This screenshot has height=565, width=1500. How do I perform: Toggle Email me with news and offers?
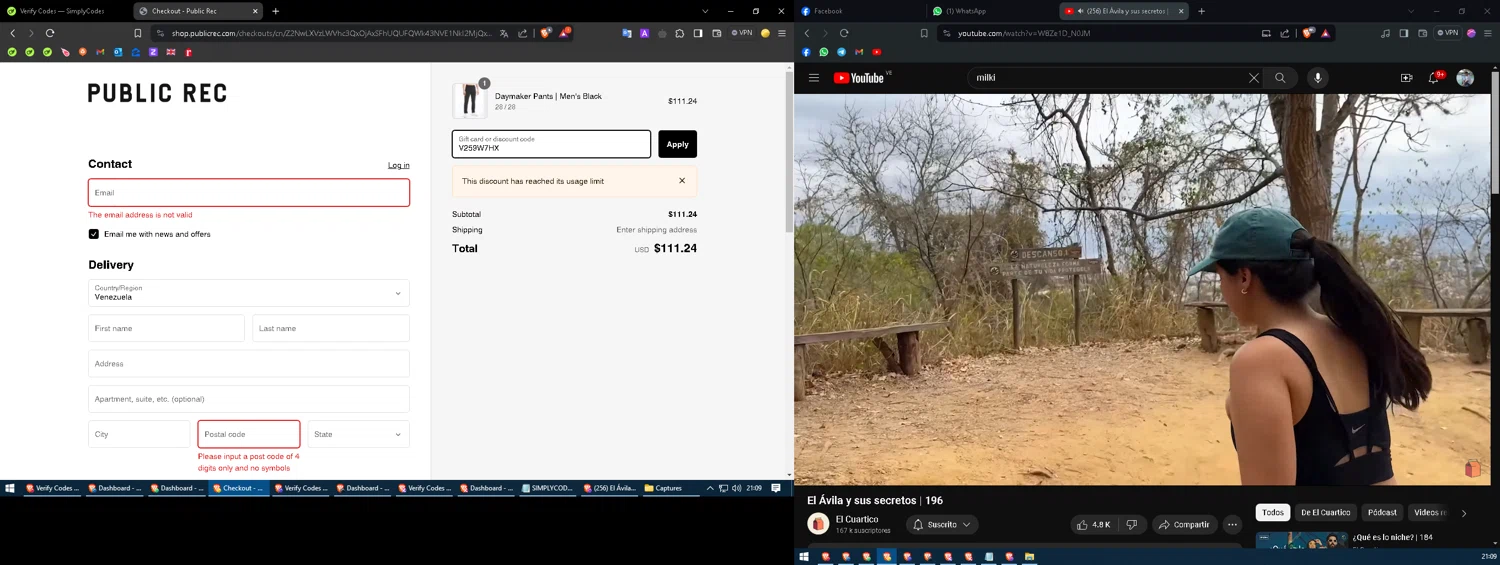[94, 234]
